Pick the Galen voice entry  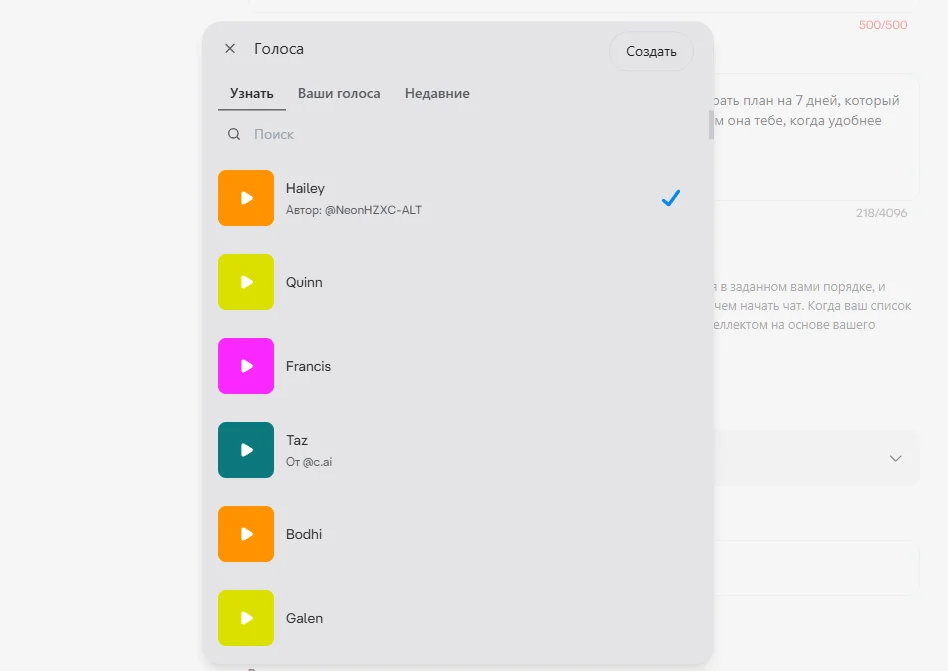click(x=305, y=618)
